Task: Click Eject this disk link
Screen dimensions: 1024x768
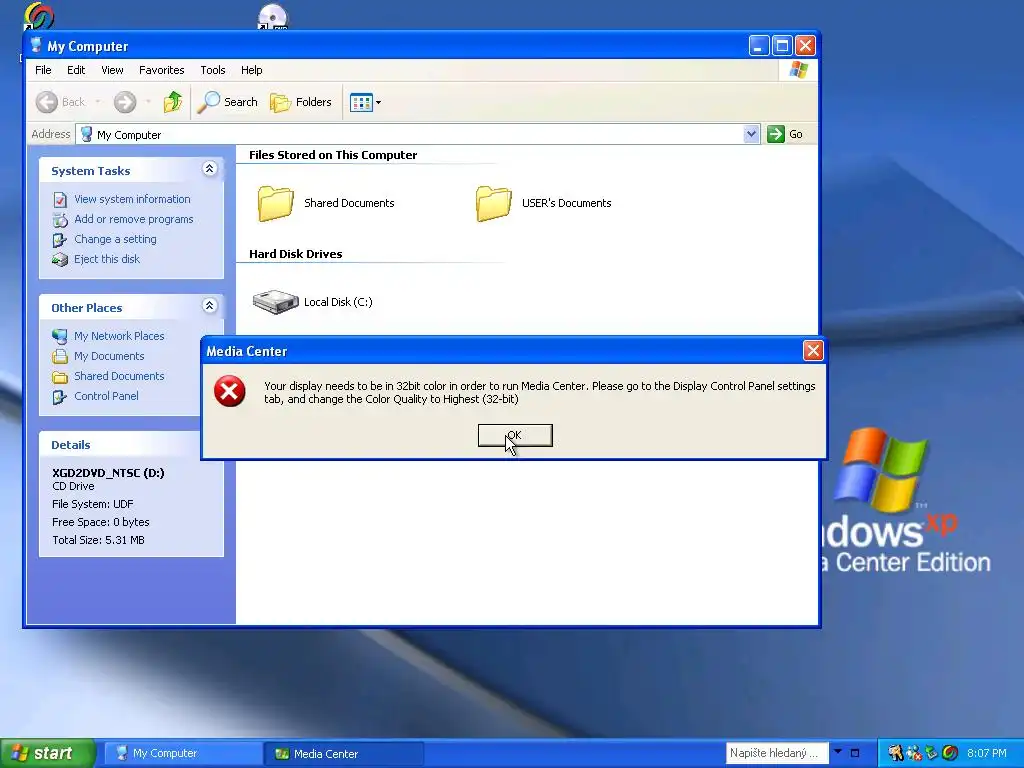Action: click(107, 259)
